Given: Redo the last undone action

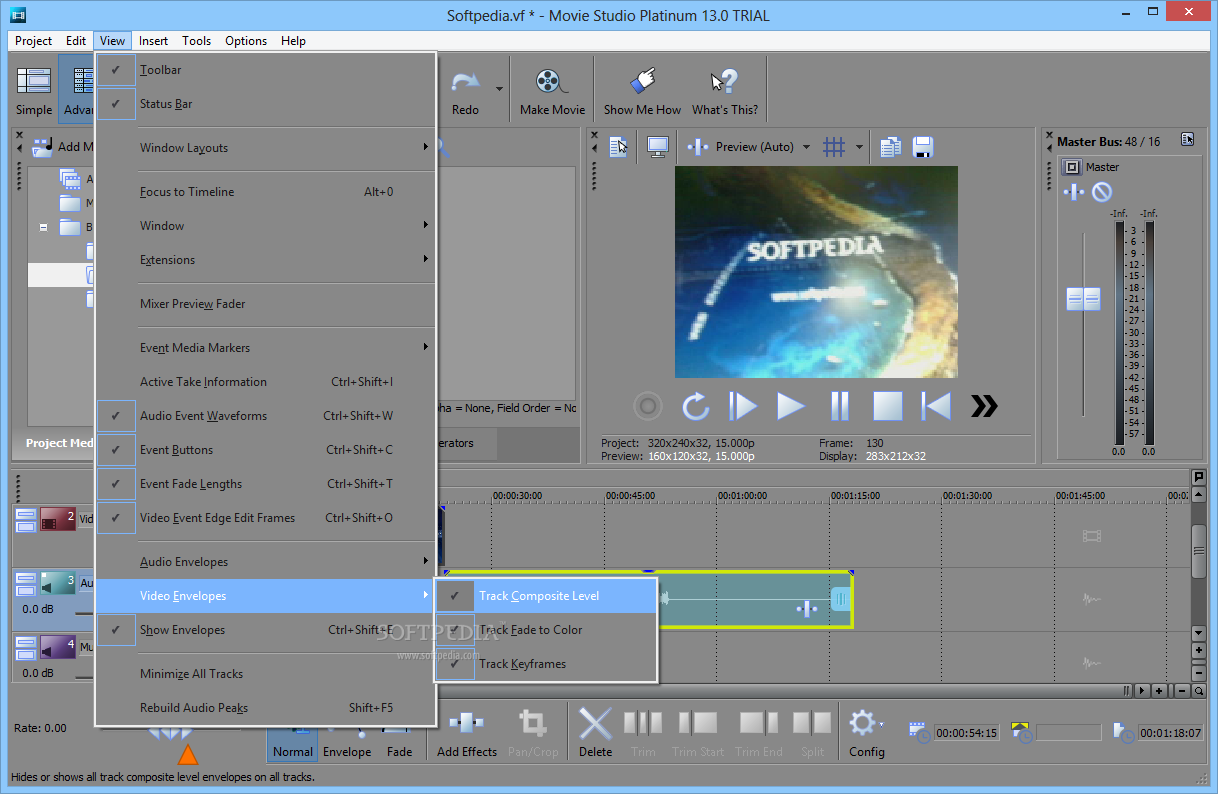Looking at the screenshot, I should pos(465,91).
